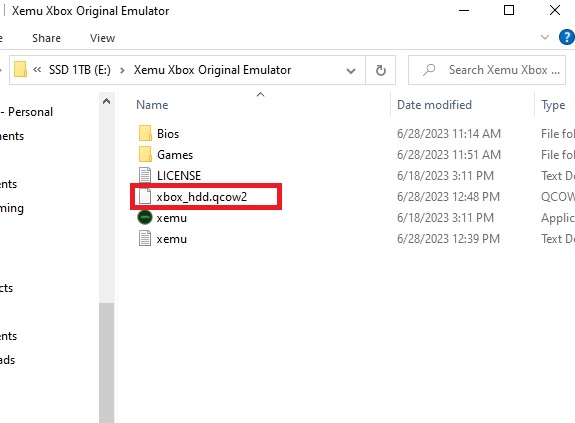This screenshot has width=575, height=423.
Task: Expand SSD 1TB (E:) subfolder arrow
Action: tap(122, 70)
